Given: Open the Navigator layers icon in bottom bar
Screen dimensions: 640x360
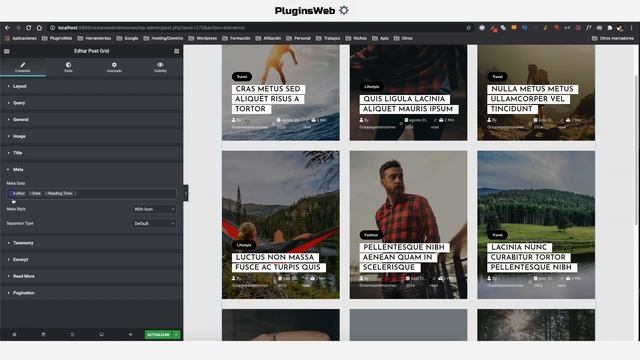Looking at the screenshot, I should pos(43,335).
